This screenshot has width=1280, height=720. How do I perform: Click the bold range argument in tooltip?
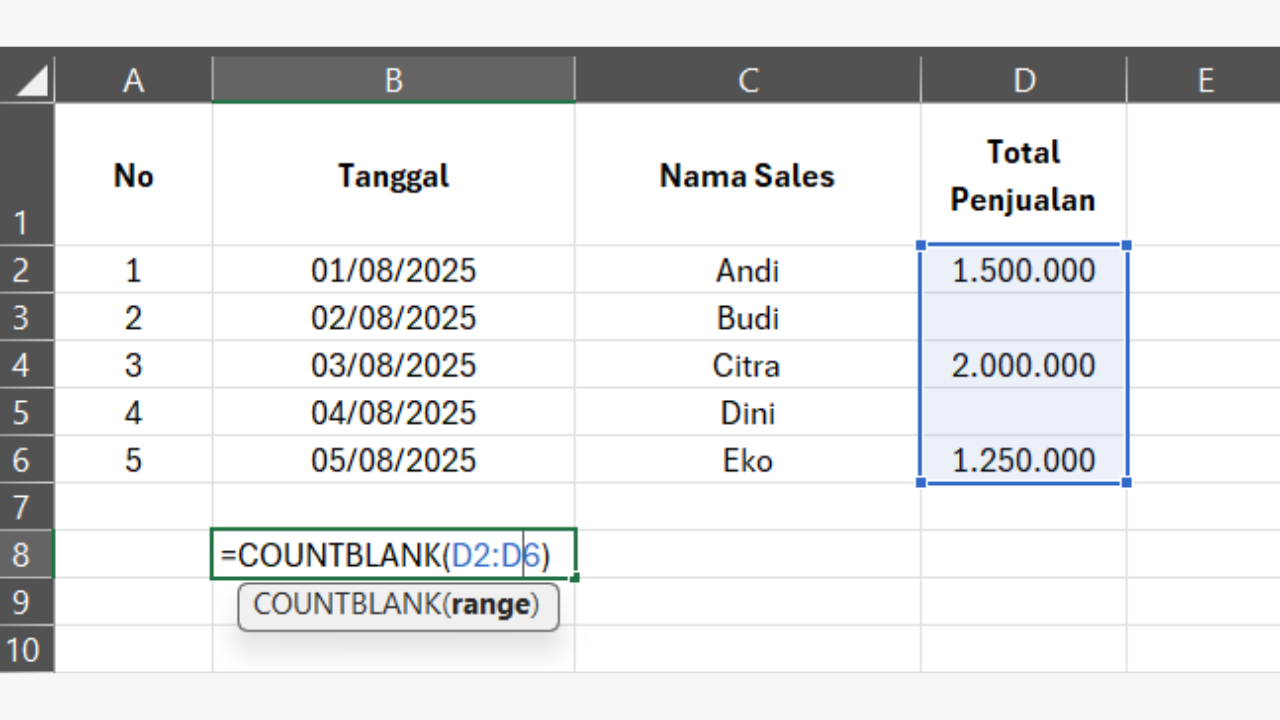click(x=490, y=606)
